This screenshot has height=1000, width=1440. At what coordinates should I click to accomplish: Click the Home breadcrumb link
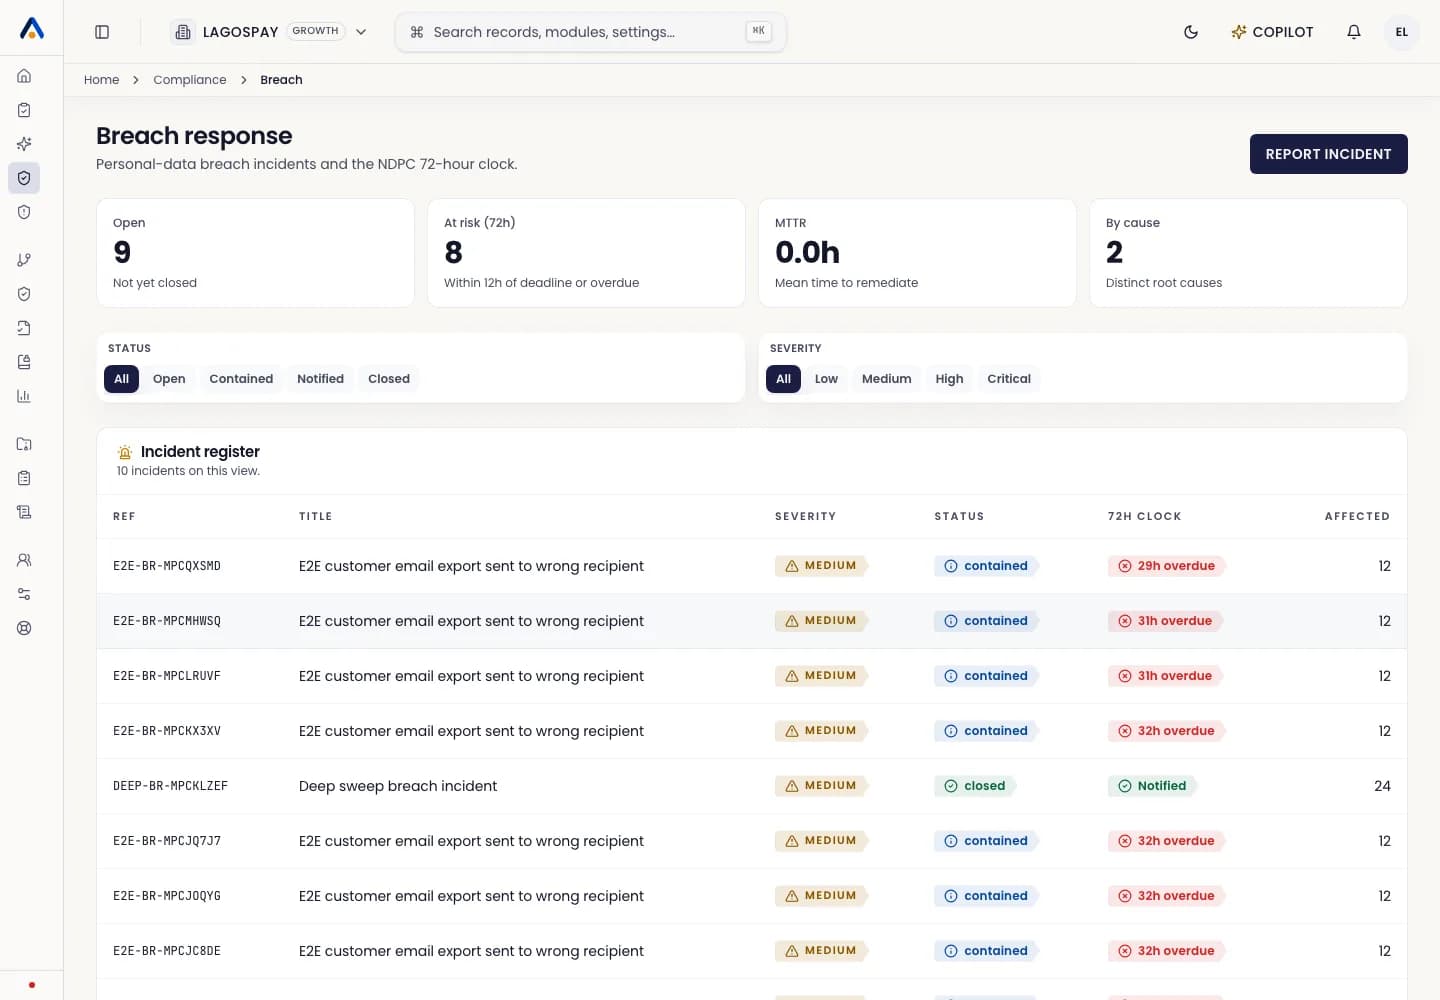click(101, 80)
